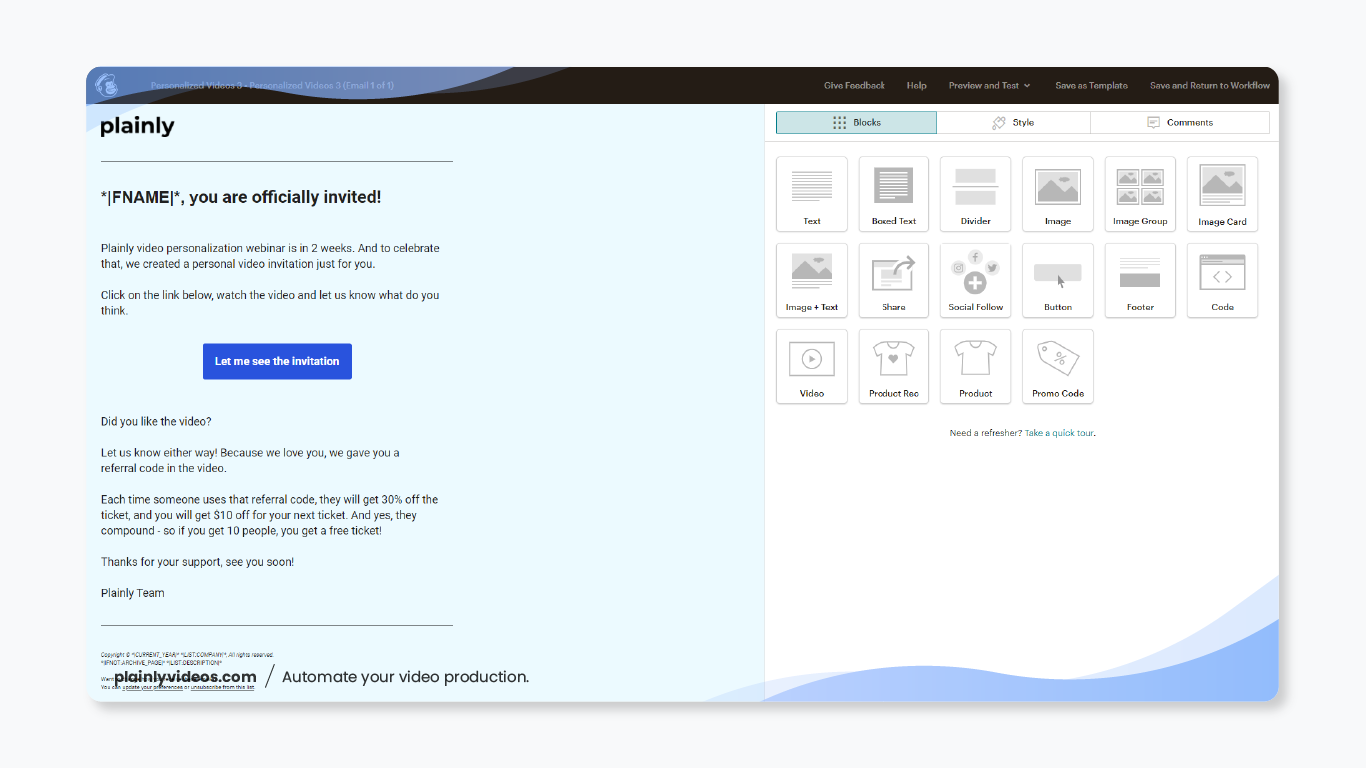Click the unsubscribe from this list link
Screen dimensions: 1366x768
[x=222, y=688]
